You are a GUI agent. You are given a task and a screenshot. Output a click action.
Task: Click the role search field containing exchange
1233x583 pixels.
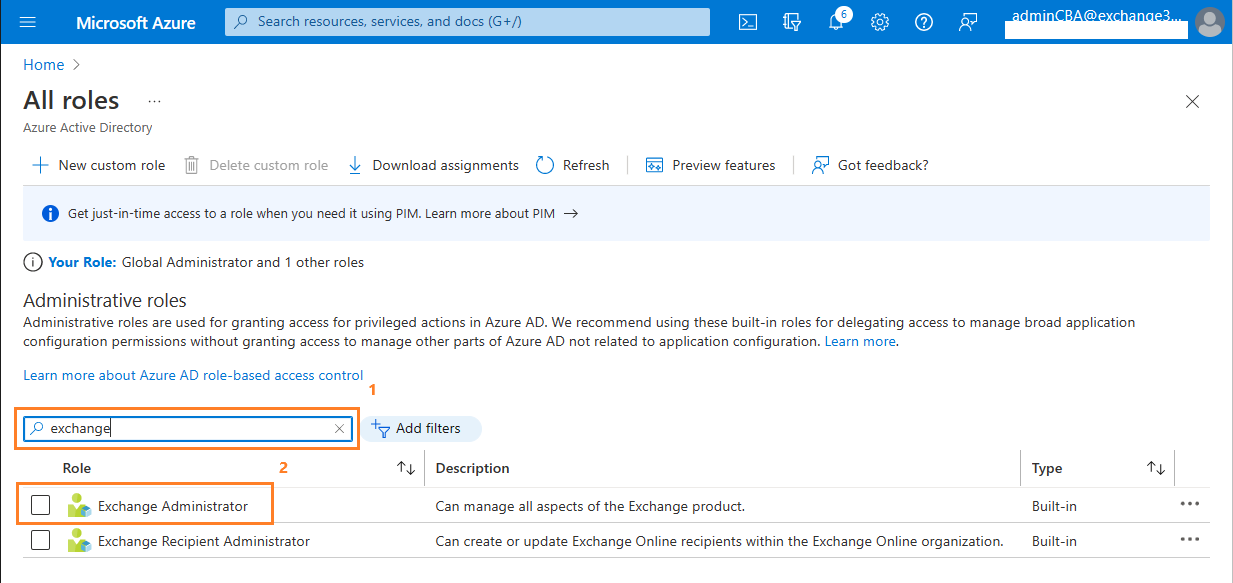[x=189, y=428]
